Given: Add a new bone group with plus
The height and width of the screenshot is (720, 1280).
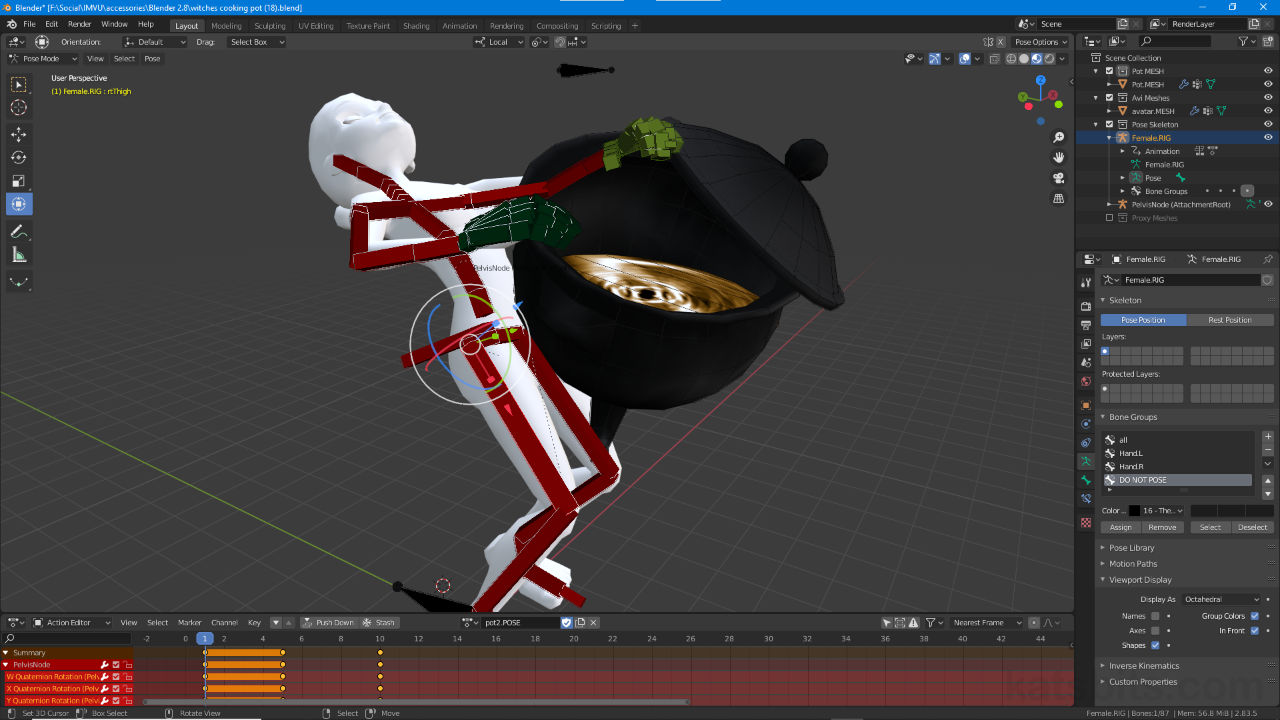Looking at the screenshot, I should tap(1268, 437).
